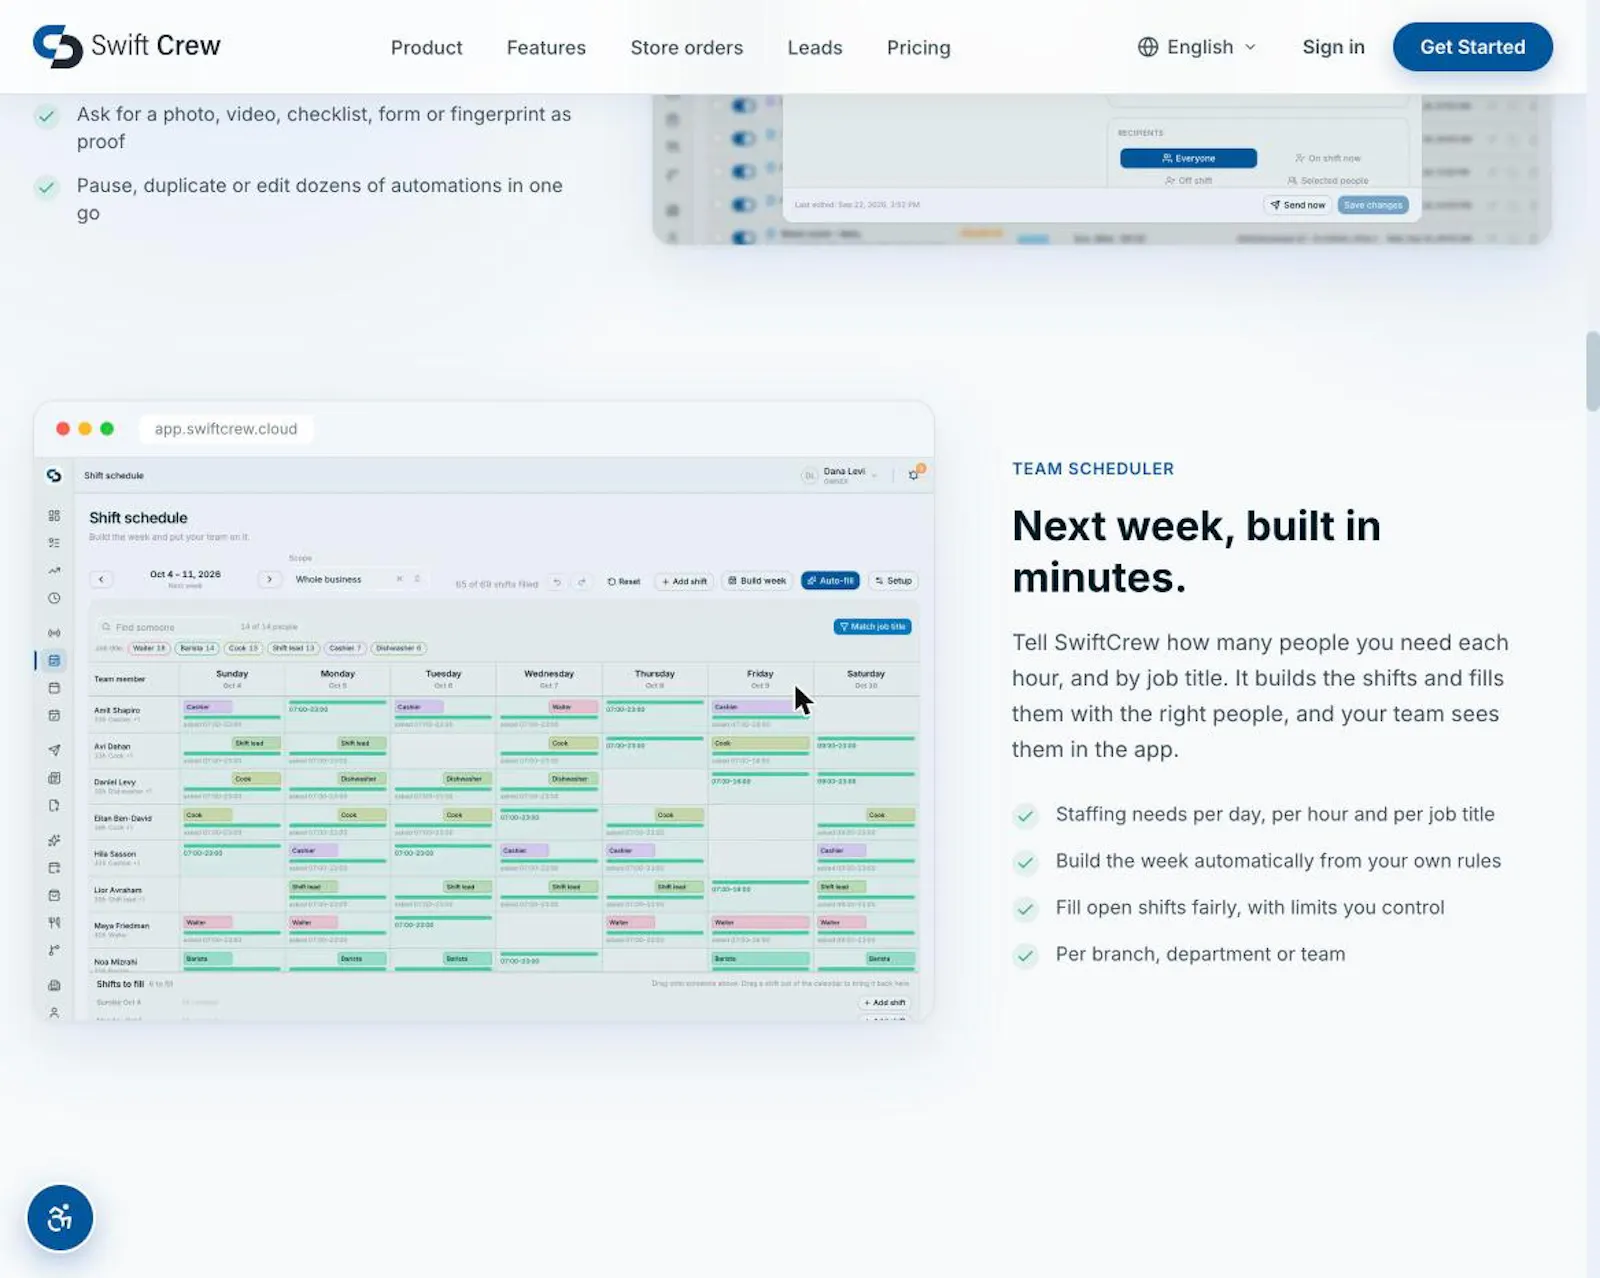The image size is (1600, 1278).
Task: Click the Match job title button
Action: tap(872, 627)
